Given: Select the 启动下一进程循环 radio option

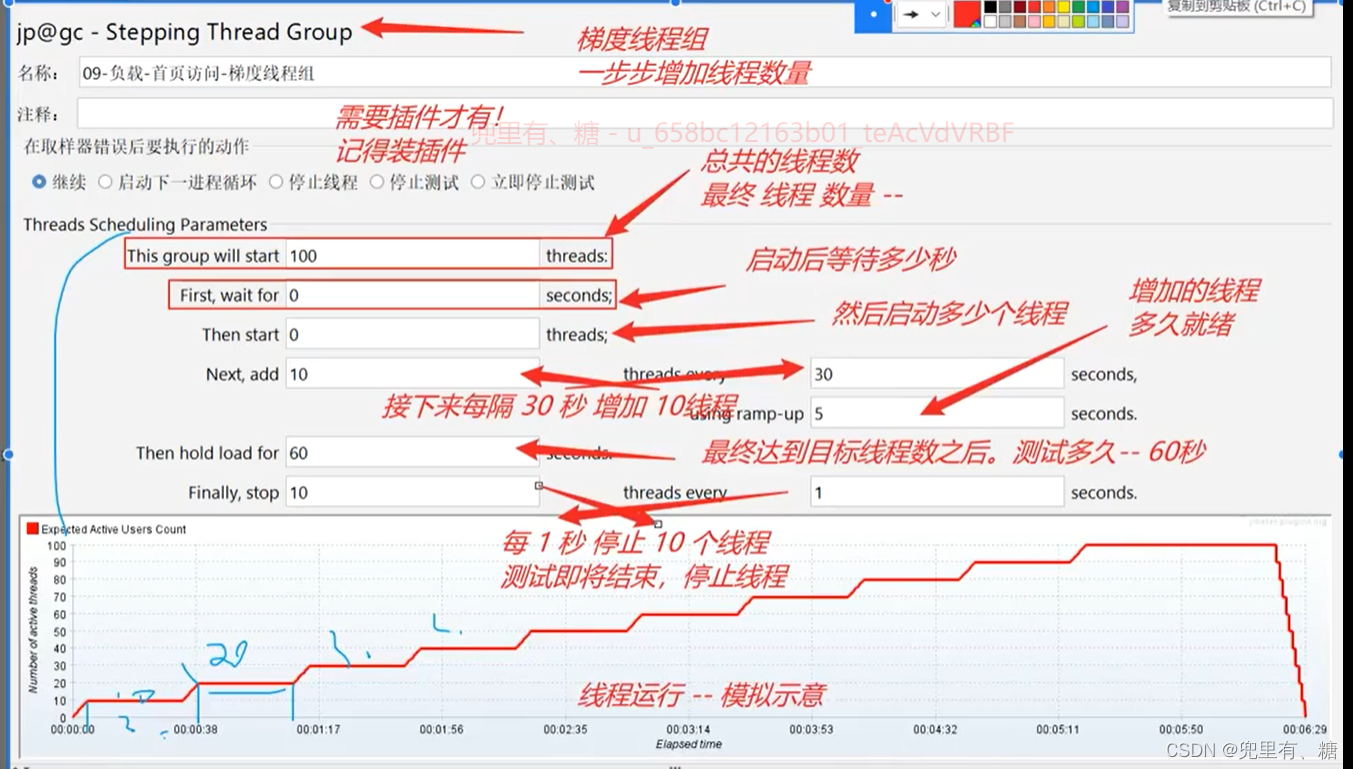Looking at the screenshot, I should [x=105, y=182].
